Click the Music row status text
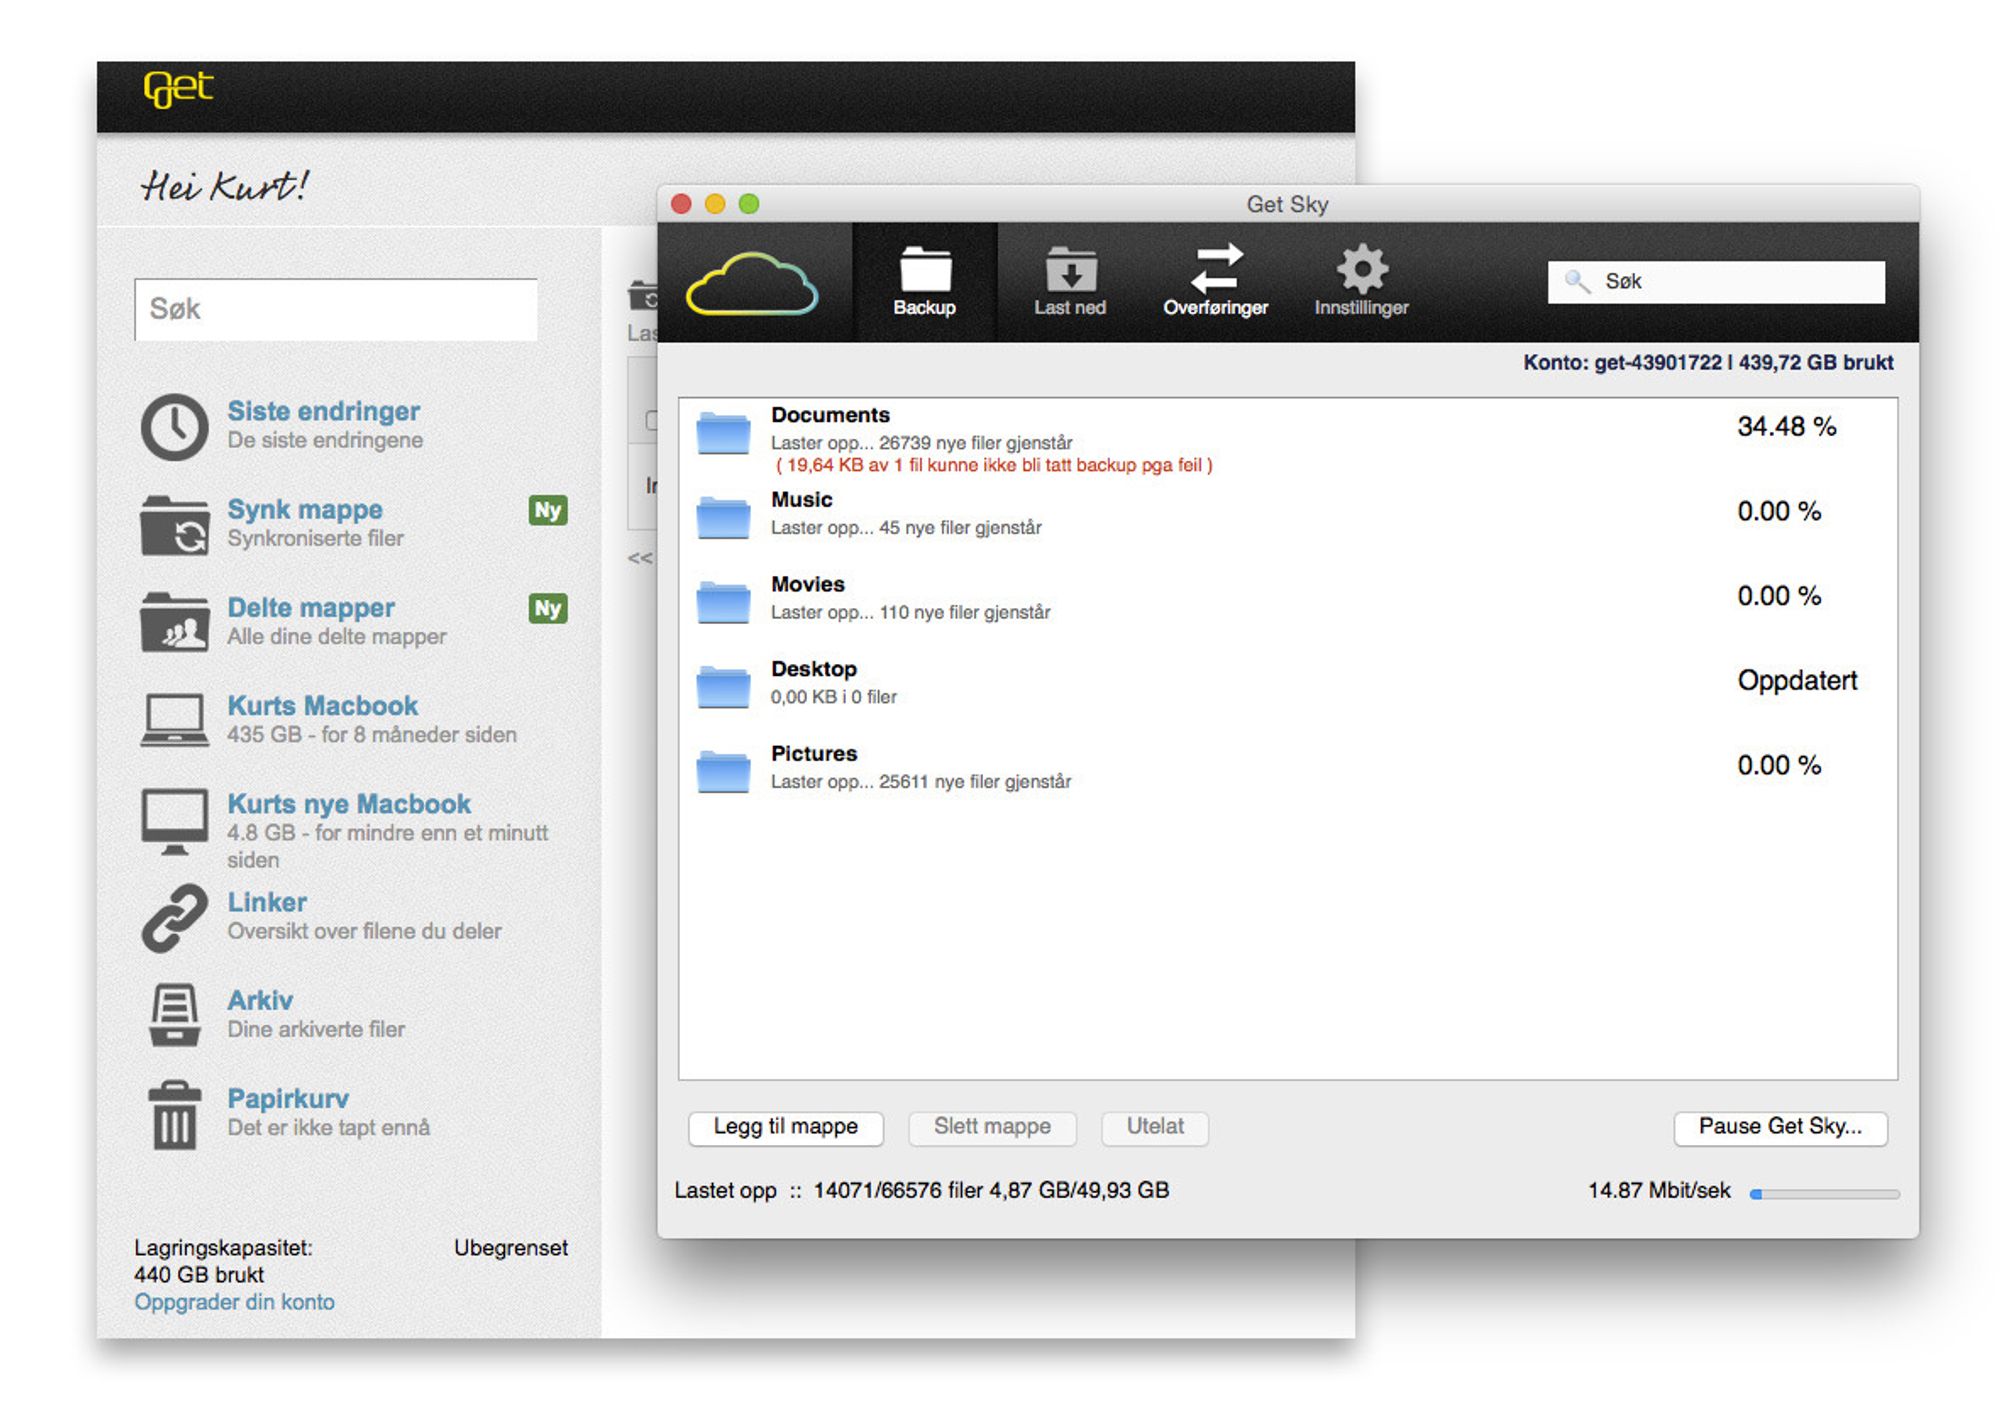The image size is (2000, 1402). pos(906,528)
